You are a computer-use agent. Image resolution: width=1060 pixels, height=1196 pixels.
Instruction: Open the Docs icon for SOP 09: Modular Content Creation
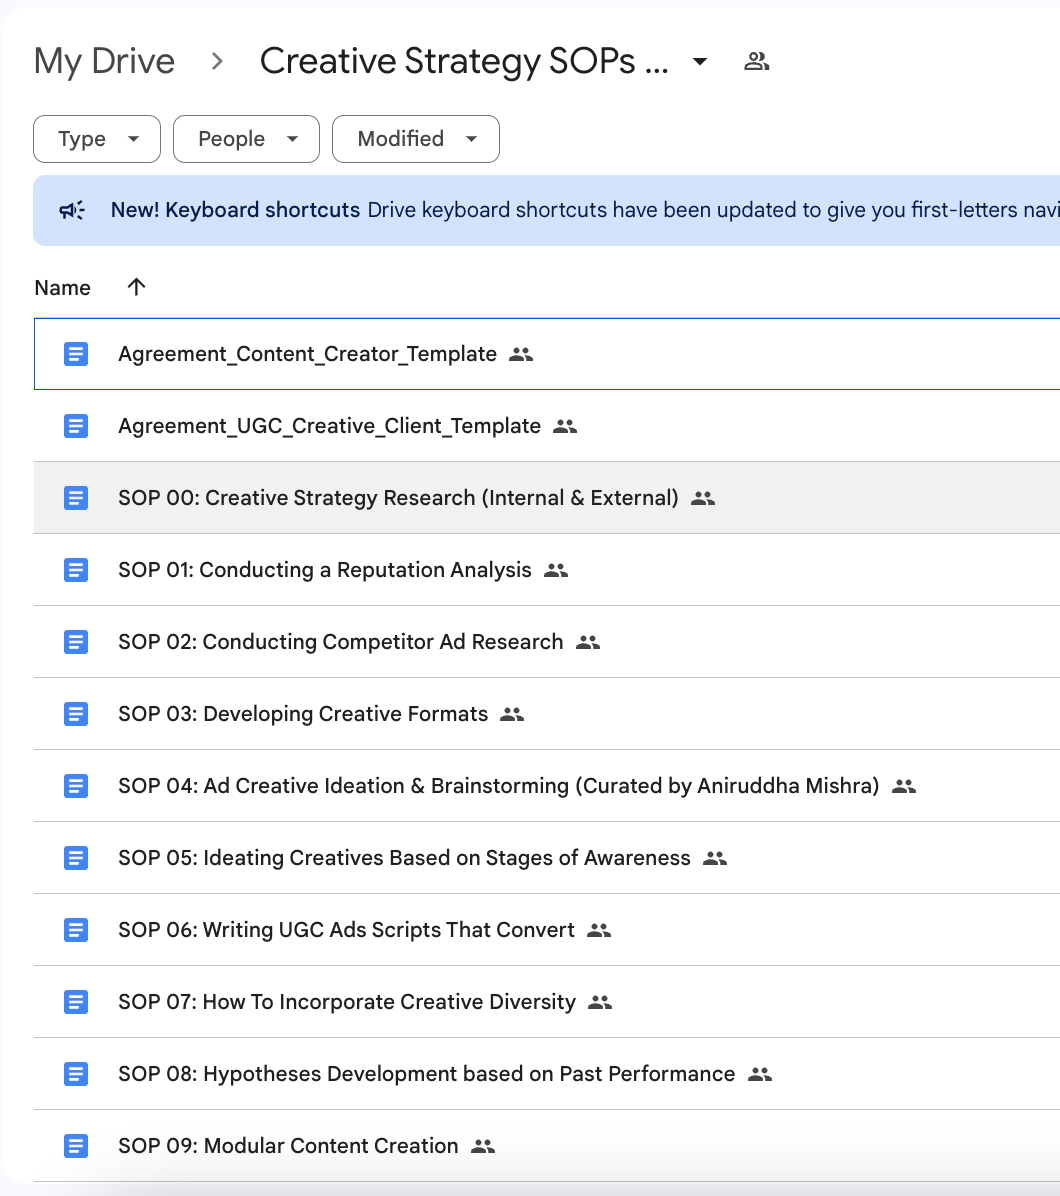pyautogui.click(x=76, y=1146)
